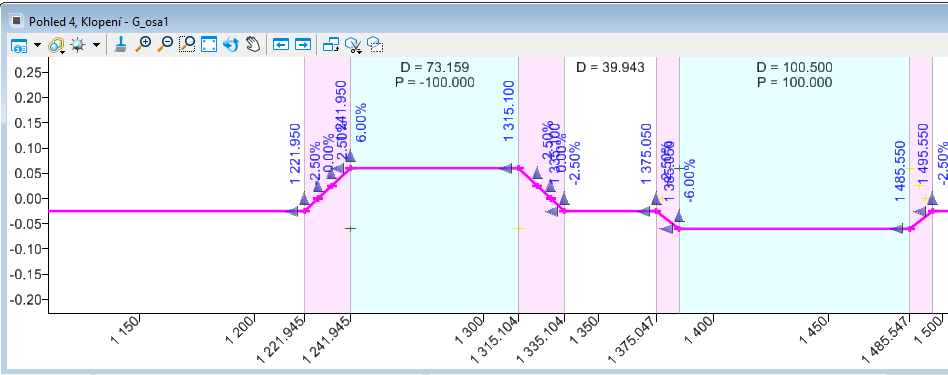Select the 'P = 100.000' label

pos(794,82)
